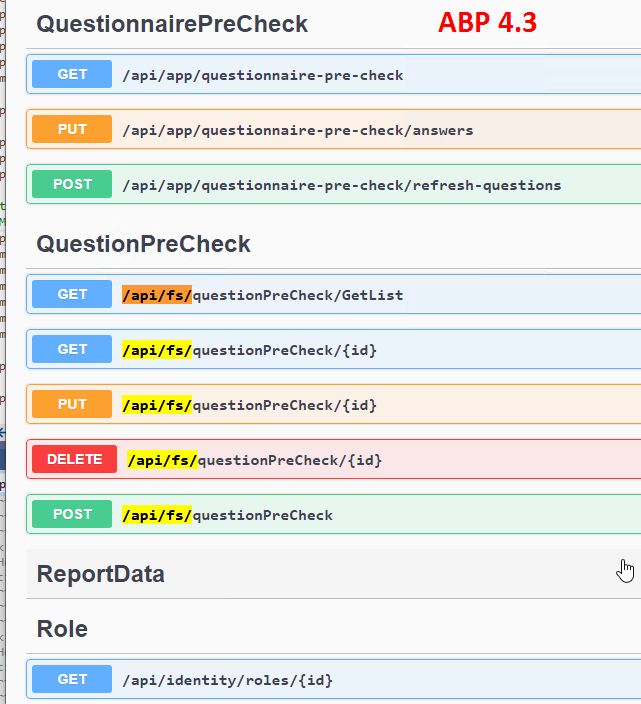Open the questionPreCheck/GetList endpoint path
The height and width of the screenshot is (704, 641).
[x=262, y=295]
